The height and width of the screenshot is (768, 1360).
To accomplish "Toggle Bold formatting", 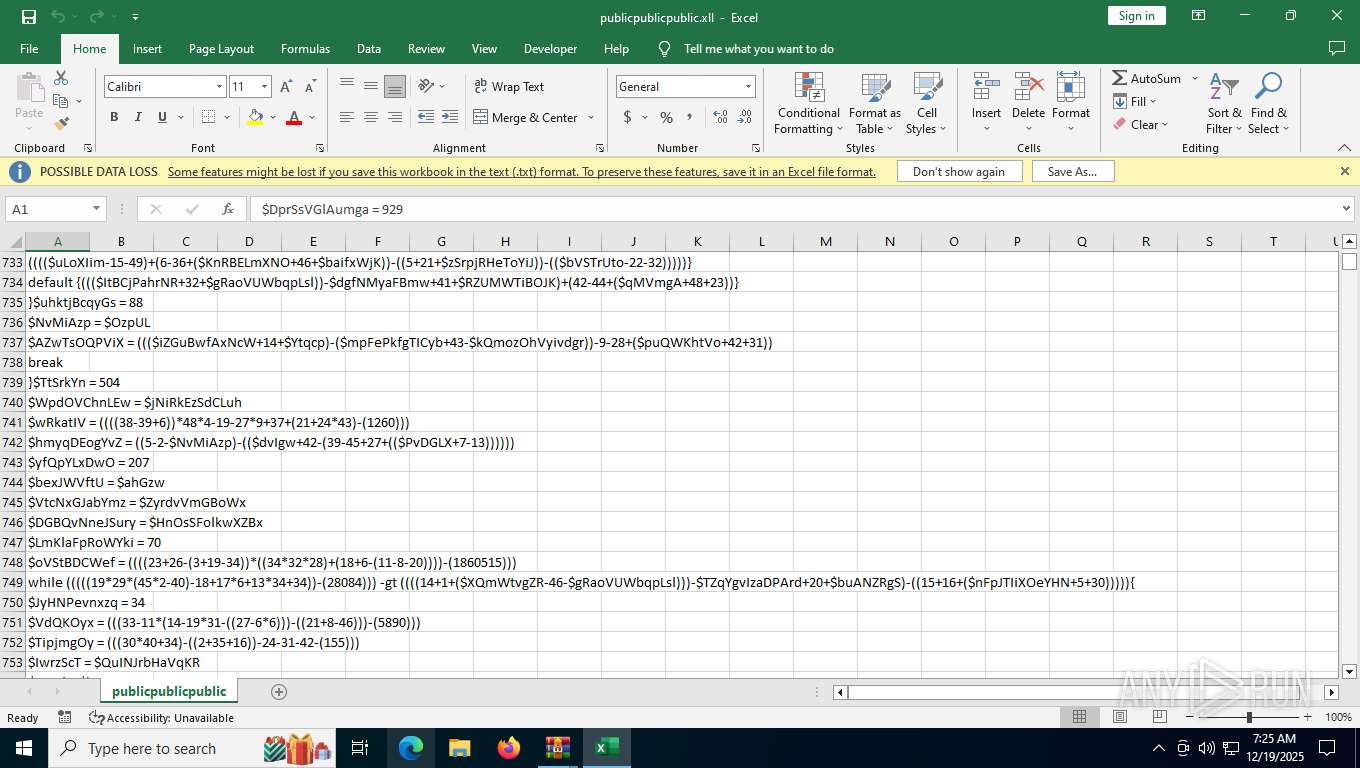I will tap(114, 118).
